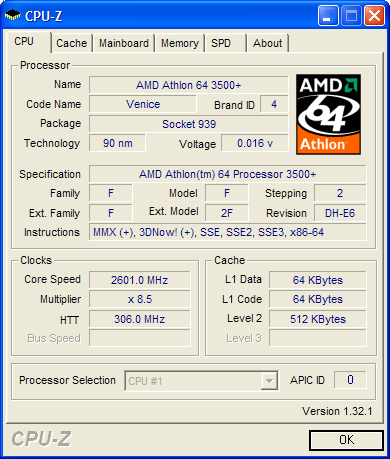Minimize the CPU-Z window
The width and height of the screenshot is (390, 459).
pyautogui.click(x=328, y=15)
